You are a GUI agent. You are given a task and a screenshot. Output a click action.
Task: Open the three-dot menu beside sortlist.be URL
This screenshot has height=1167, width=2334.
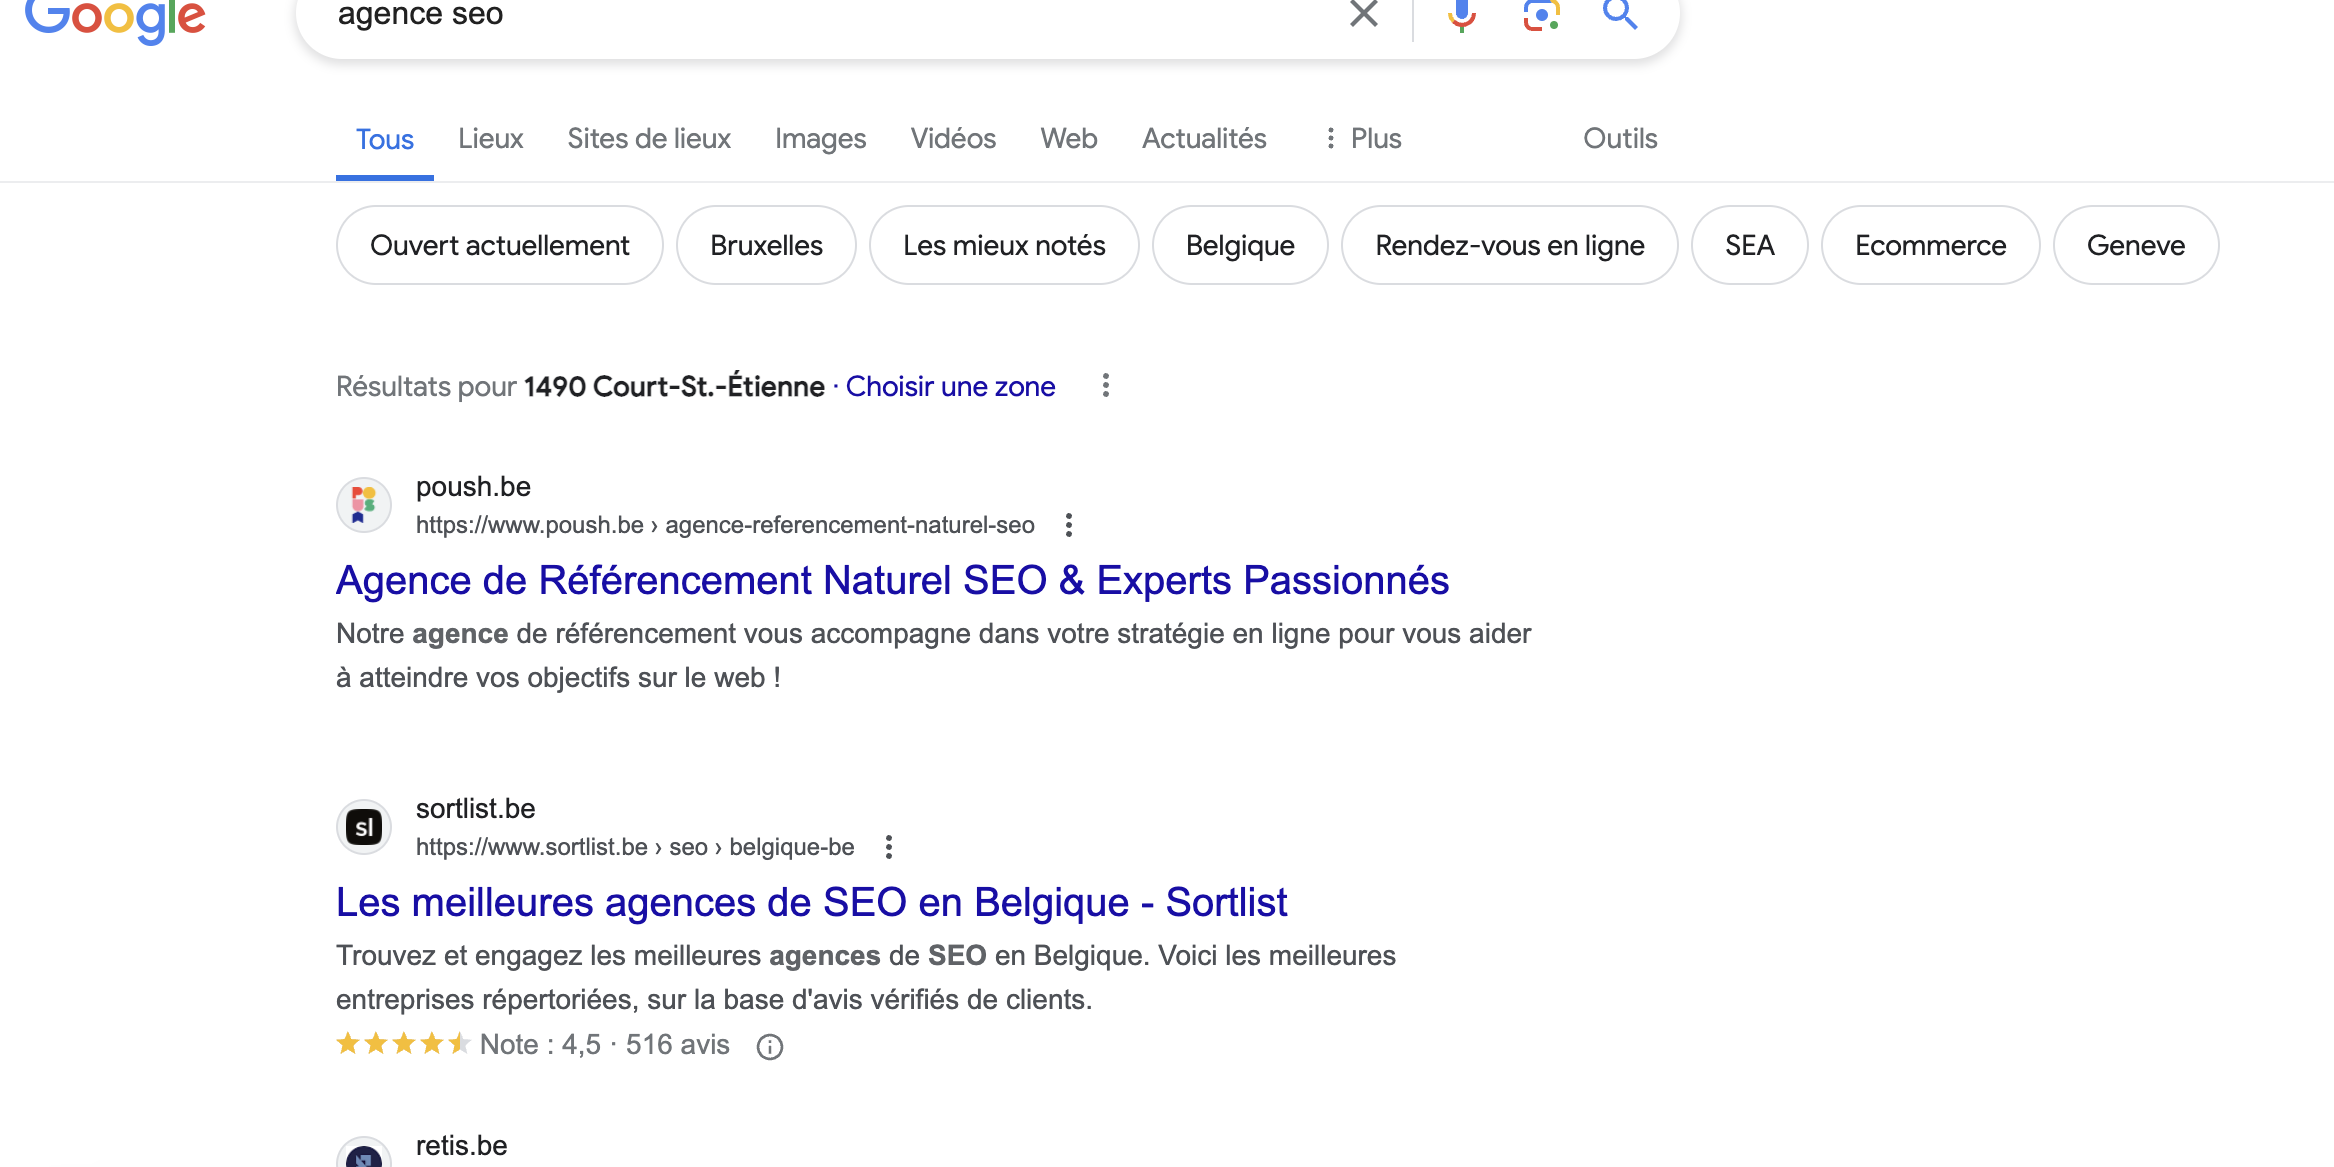point(889,848)
